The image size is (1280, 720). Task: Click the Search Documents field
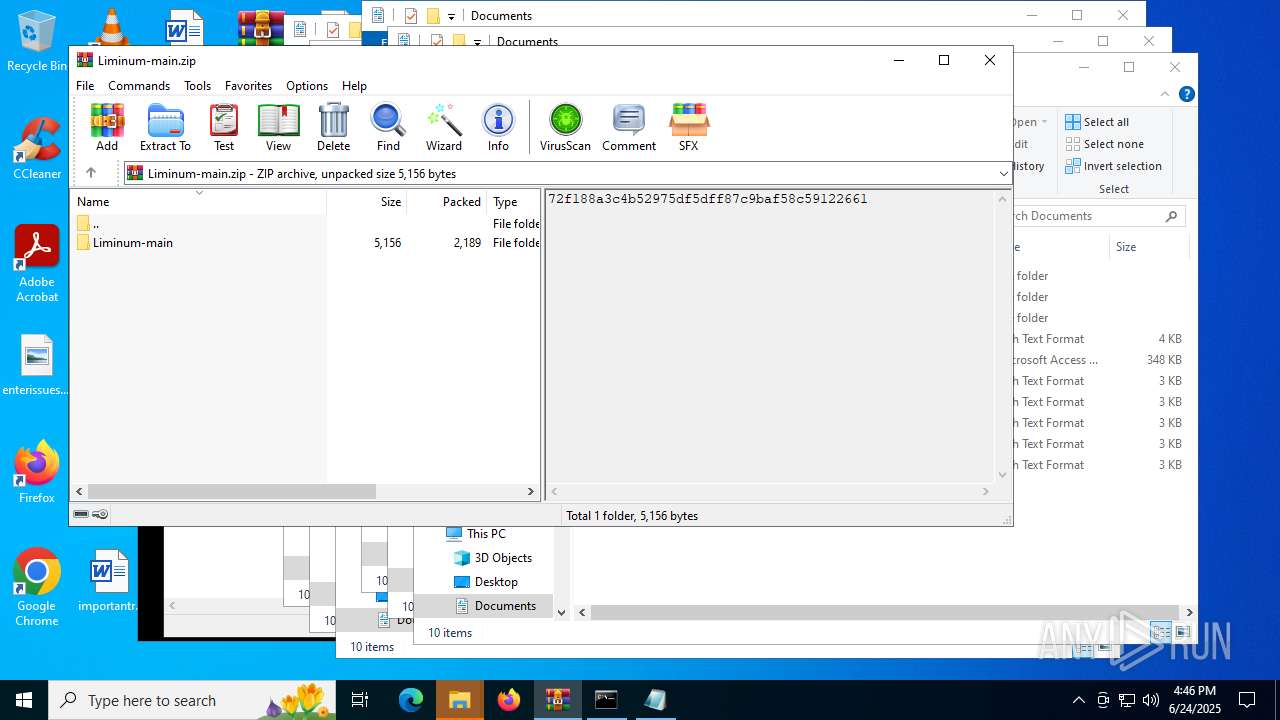[x=1098, y=216]
